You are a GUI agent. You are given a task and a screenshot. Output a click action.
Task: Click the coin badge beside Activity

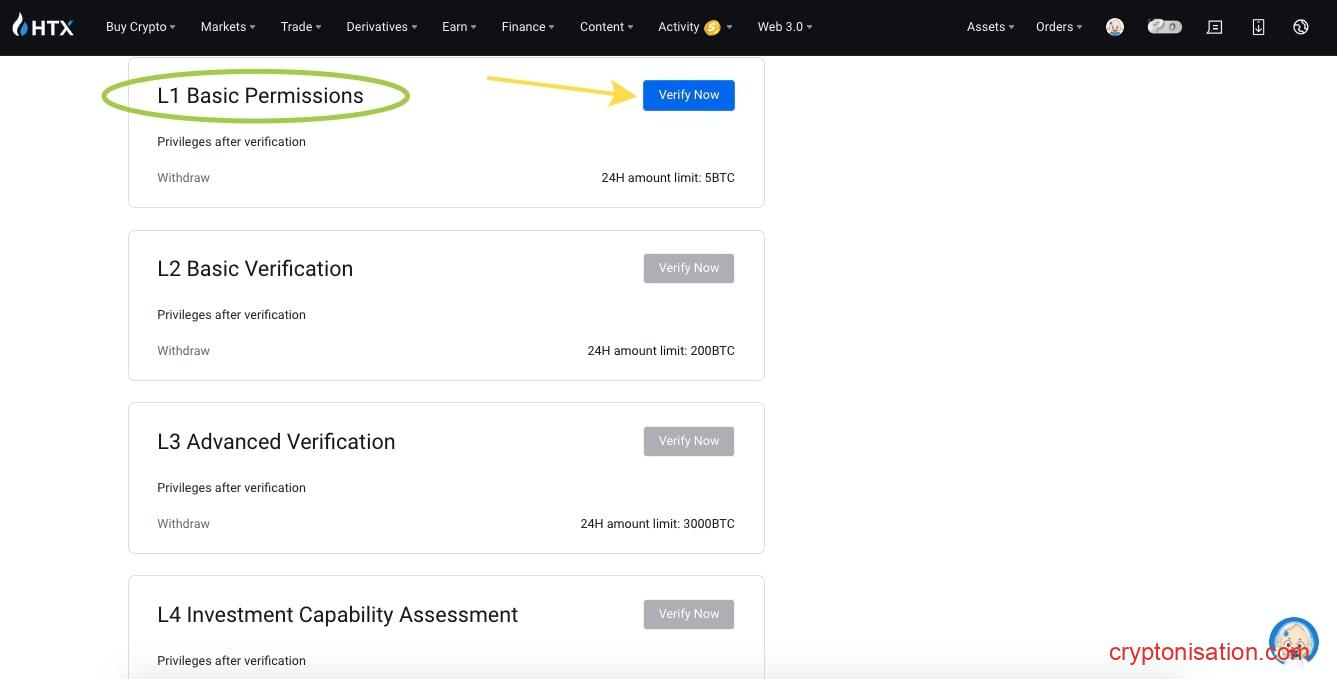(712, 28)
